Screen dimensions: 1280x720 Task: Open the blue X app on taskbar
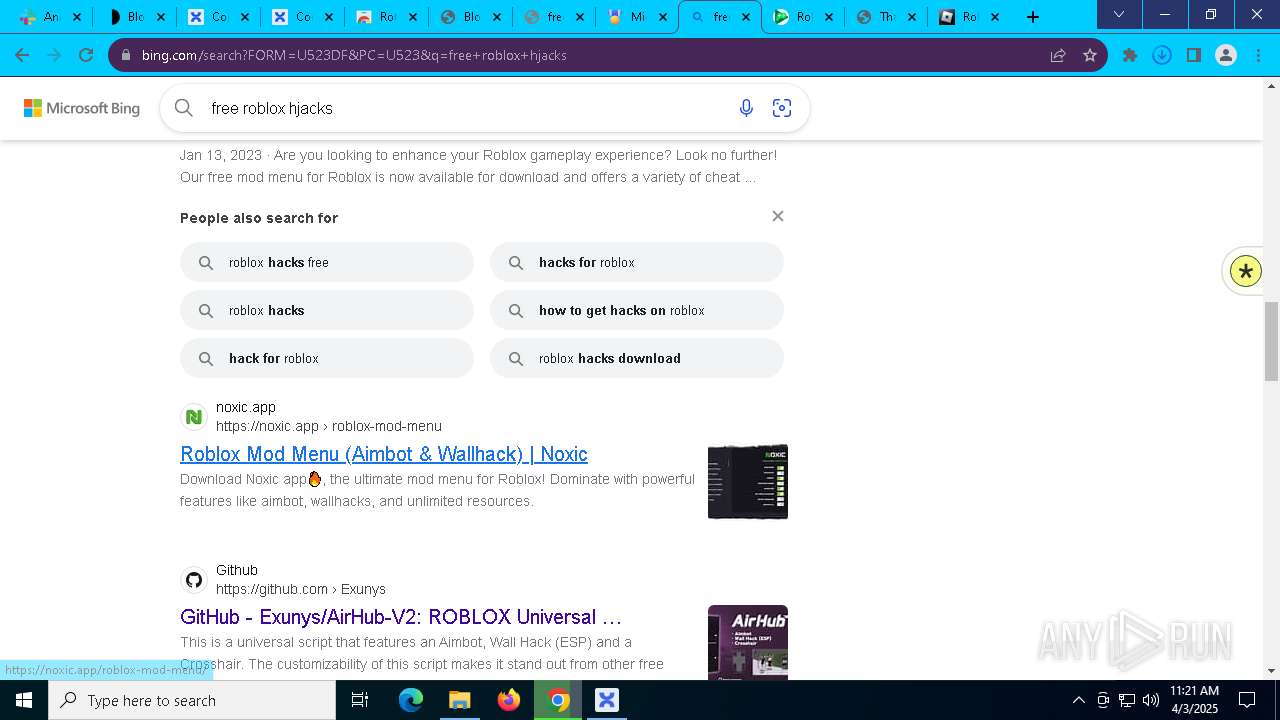click(x=607, y=700)
